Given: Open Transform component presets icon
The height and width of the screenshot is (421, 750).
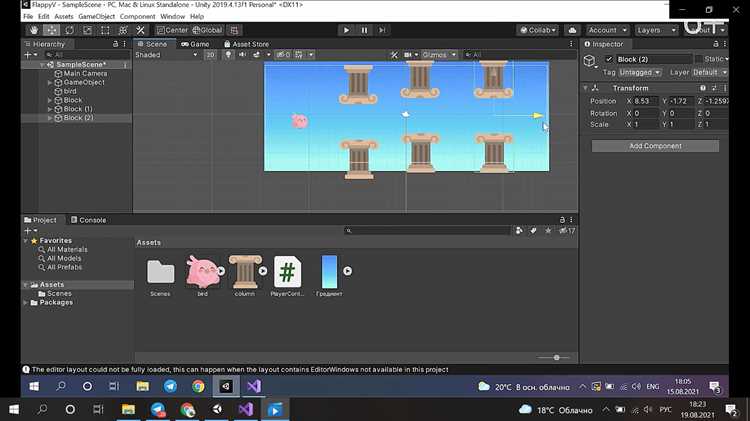Looking at the screenshot, I should tap(714, 88).
